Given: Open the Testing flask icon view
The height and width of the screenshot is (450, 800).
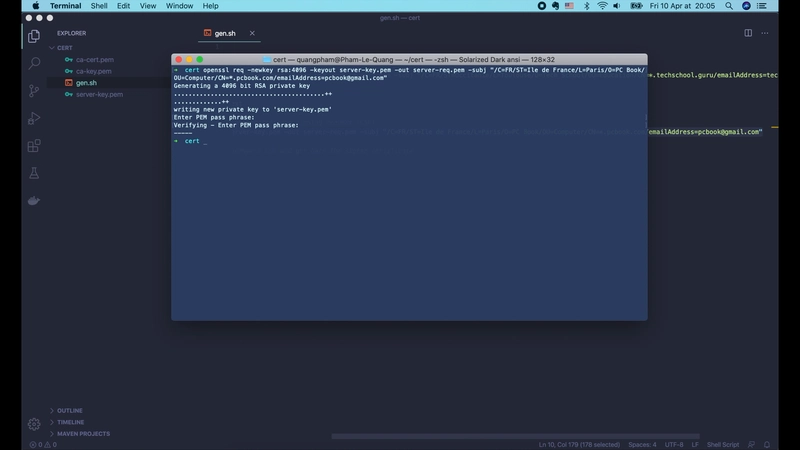Looking at the screenshot, I should (34, 172).
